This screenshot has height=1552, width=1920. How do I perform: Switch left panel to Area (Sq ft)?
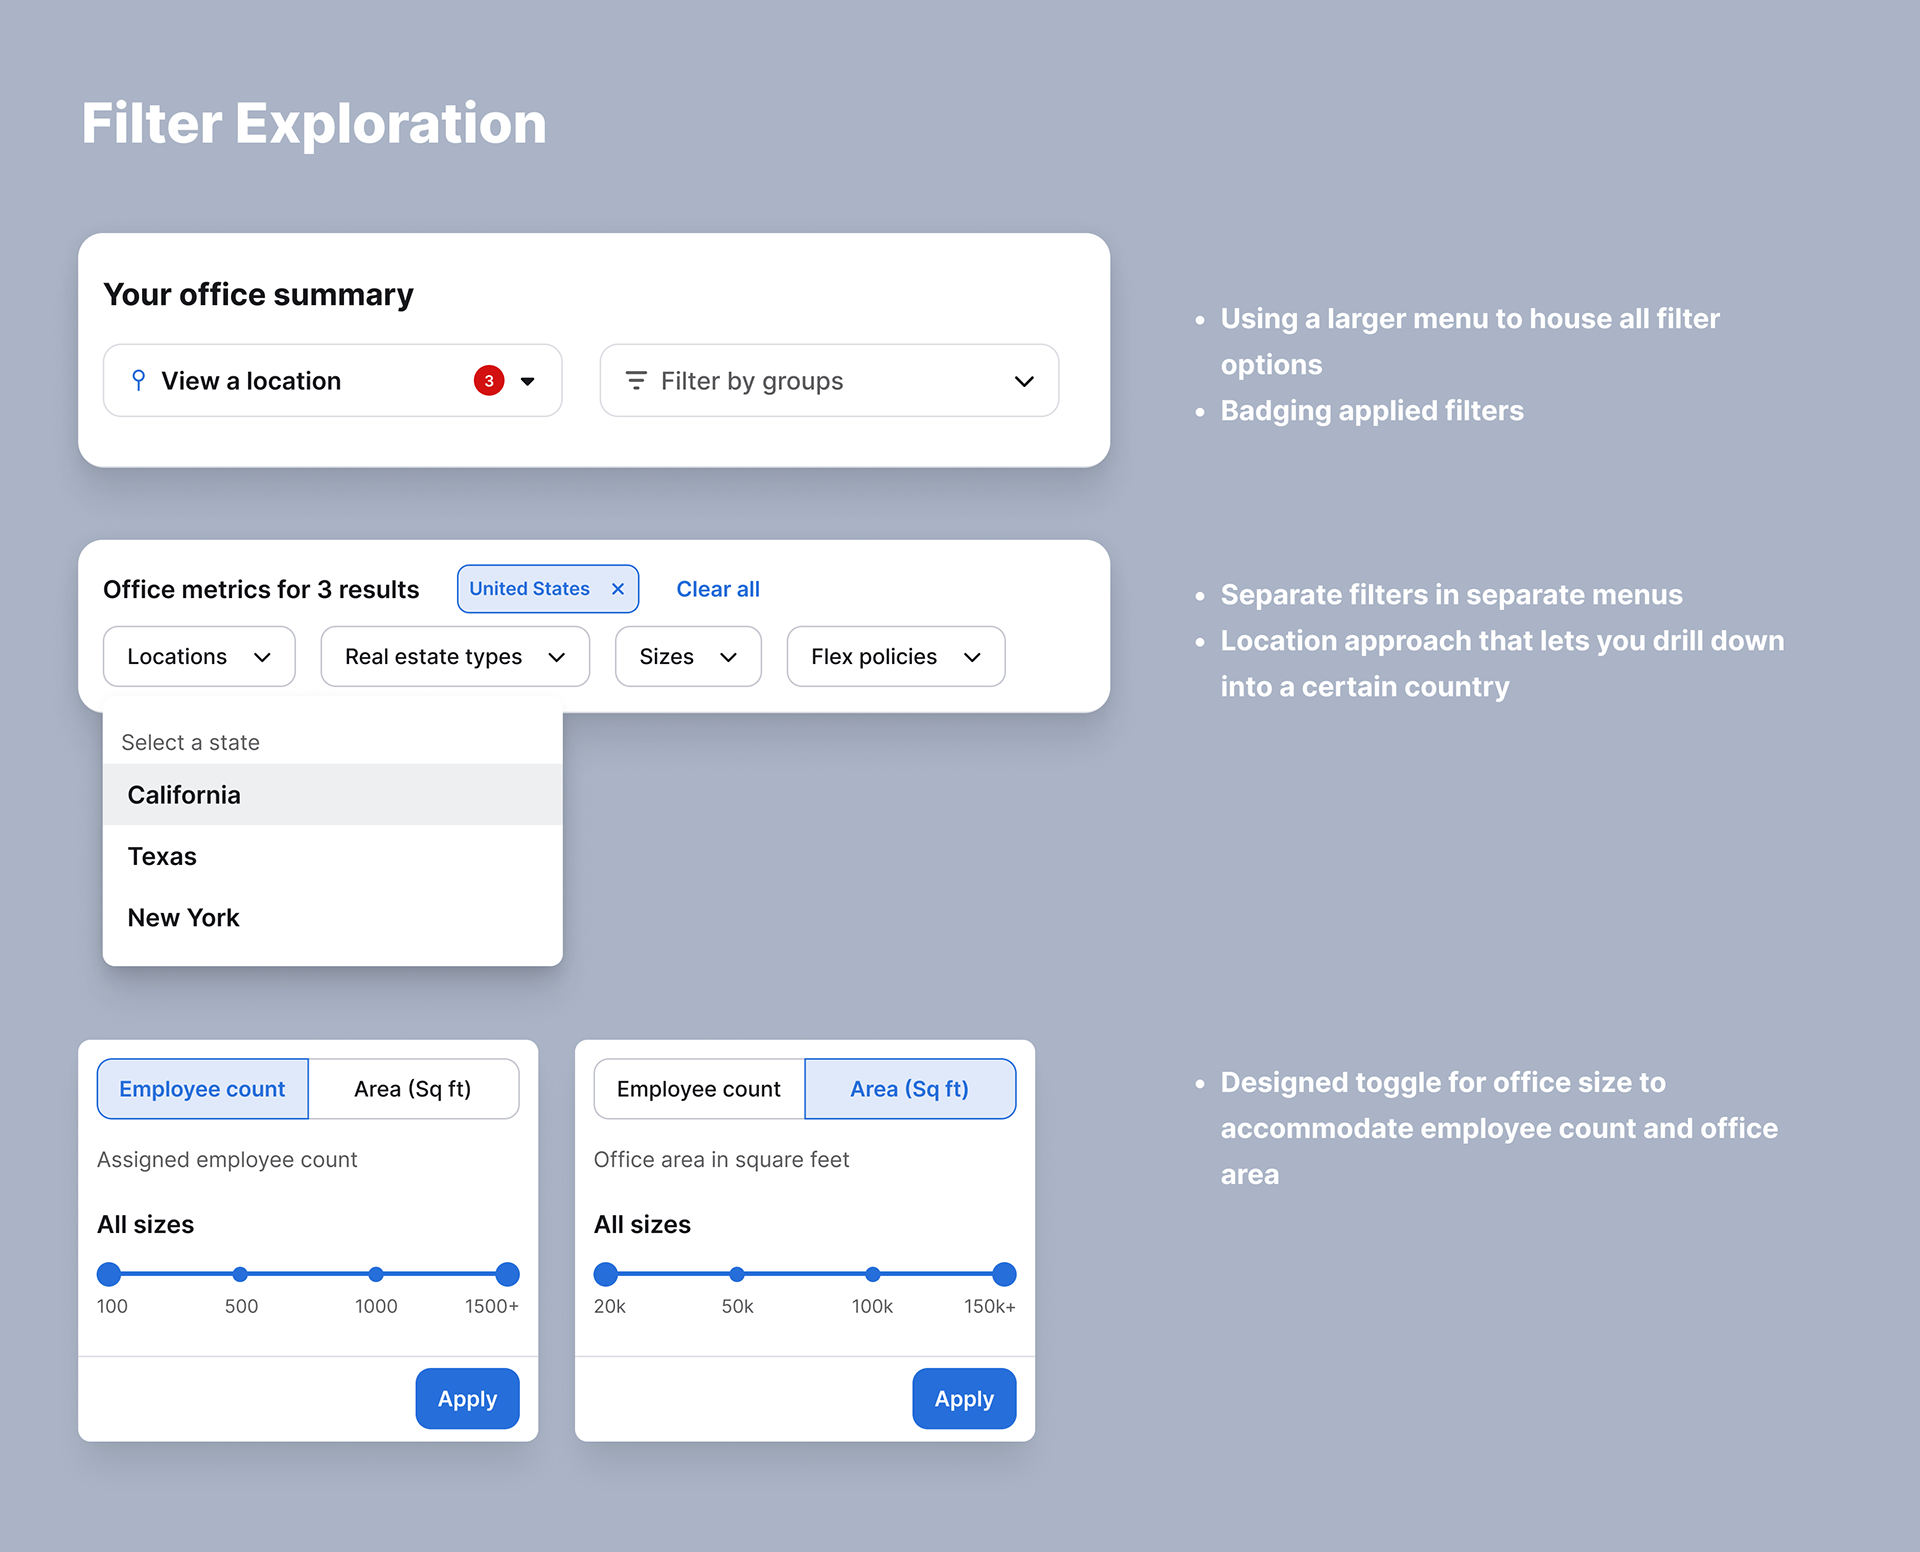(412, 1089)
